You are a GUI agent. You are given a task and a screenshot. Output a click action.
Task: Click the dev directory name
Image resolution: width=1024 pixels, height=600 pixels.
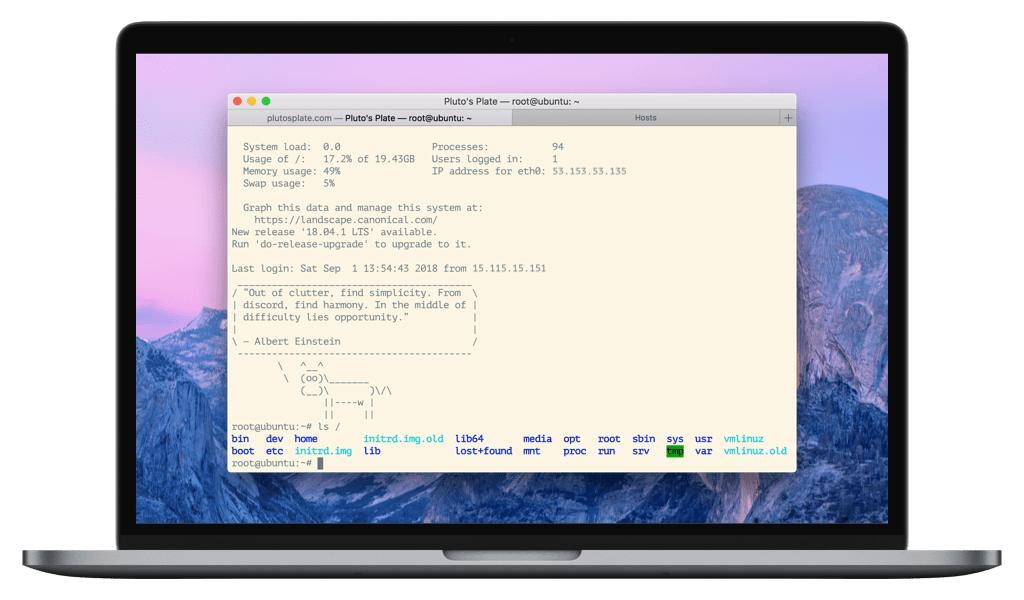point(274,439)
